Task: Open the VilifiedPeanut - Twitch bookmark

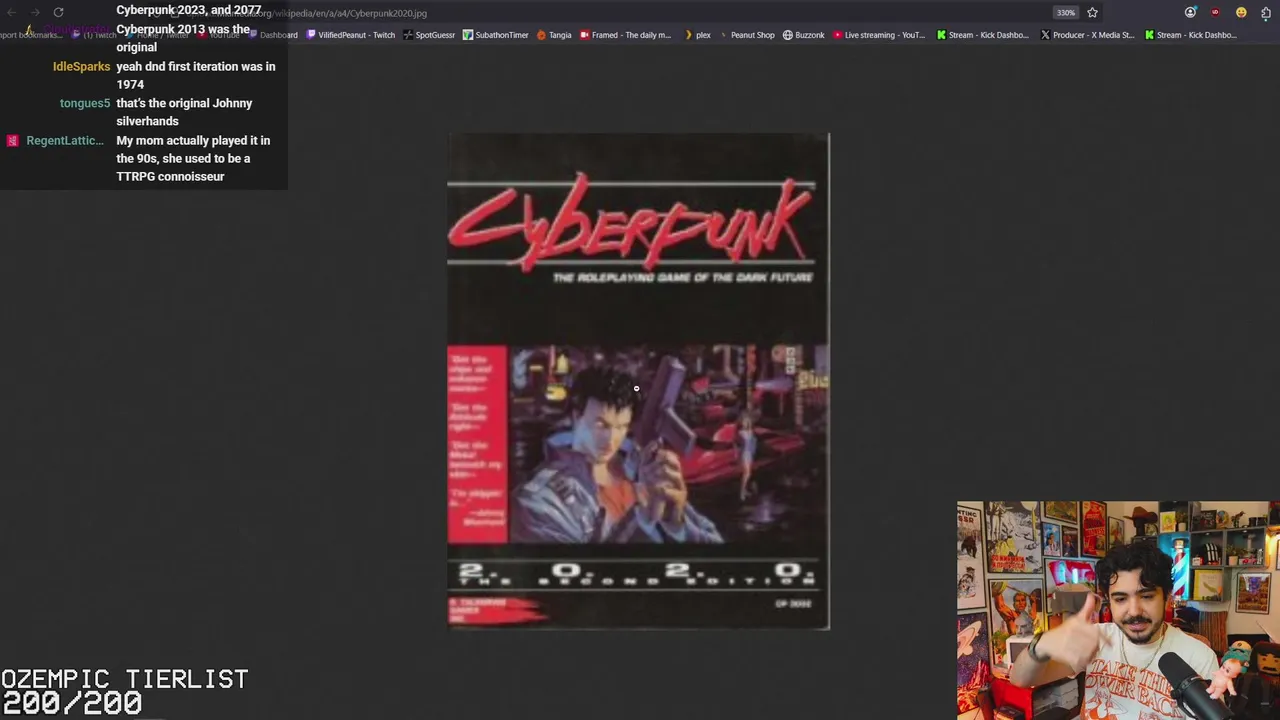Action: [351, 35]
